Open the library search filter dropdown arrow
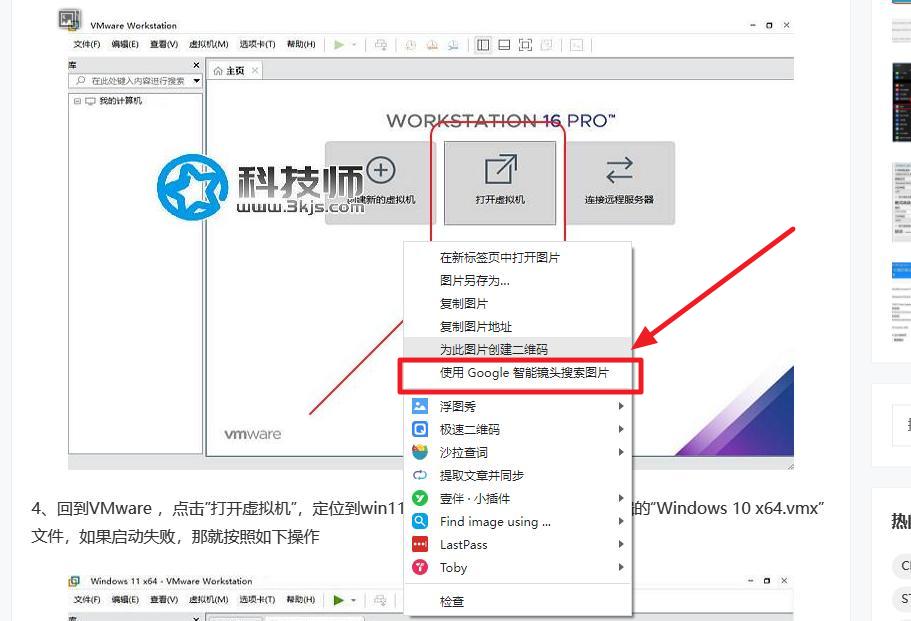This screenshot has height=621, width=911. click(196, 81)
